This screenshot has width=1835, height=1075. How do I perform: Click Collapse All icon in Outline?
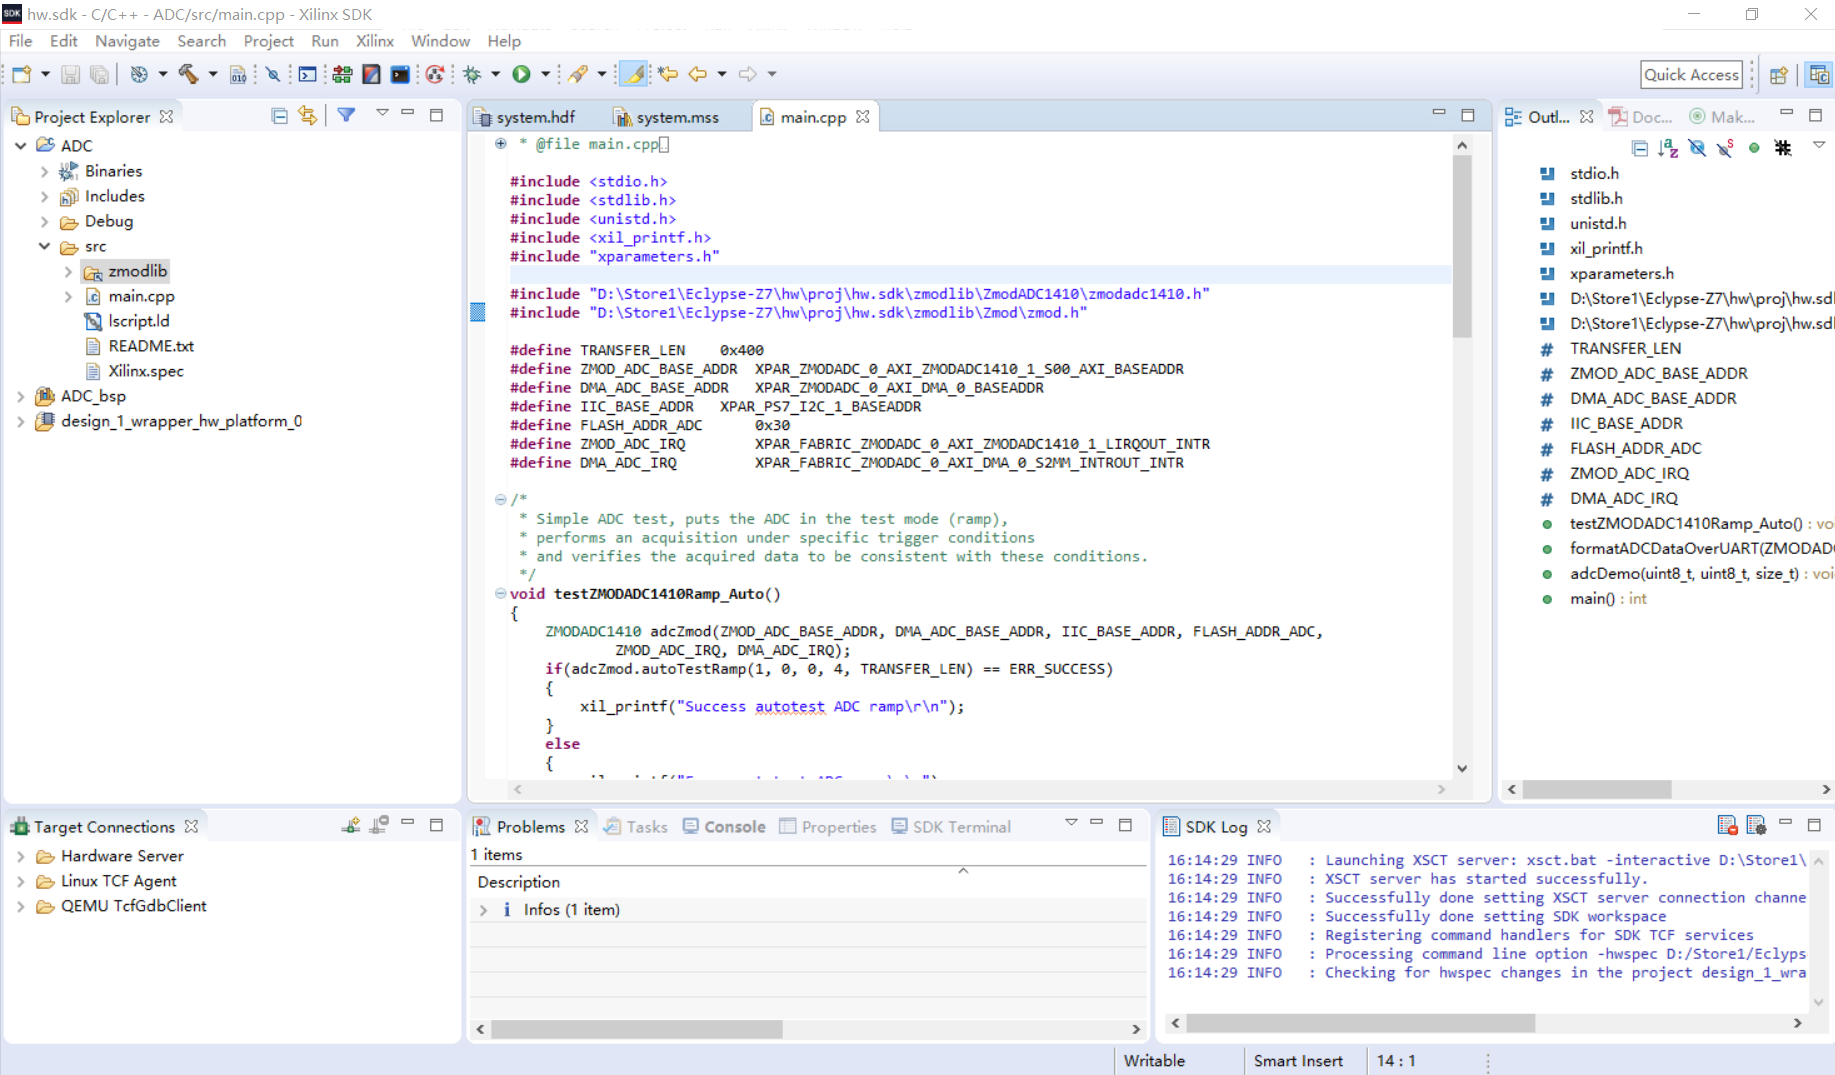(1639, 148)
